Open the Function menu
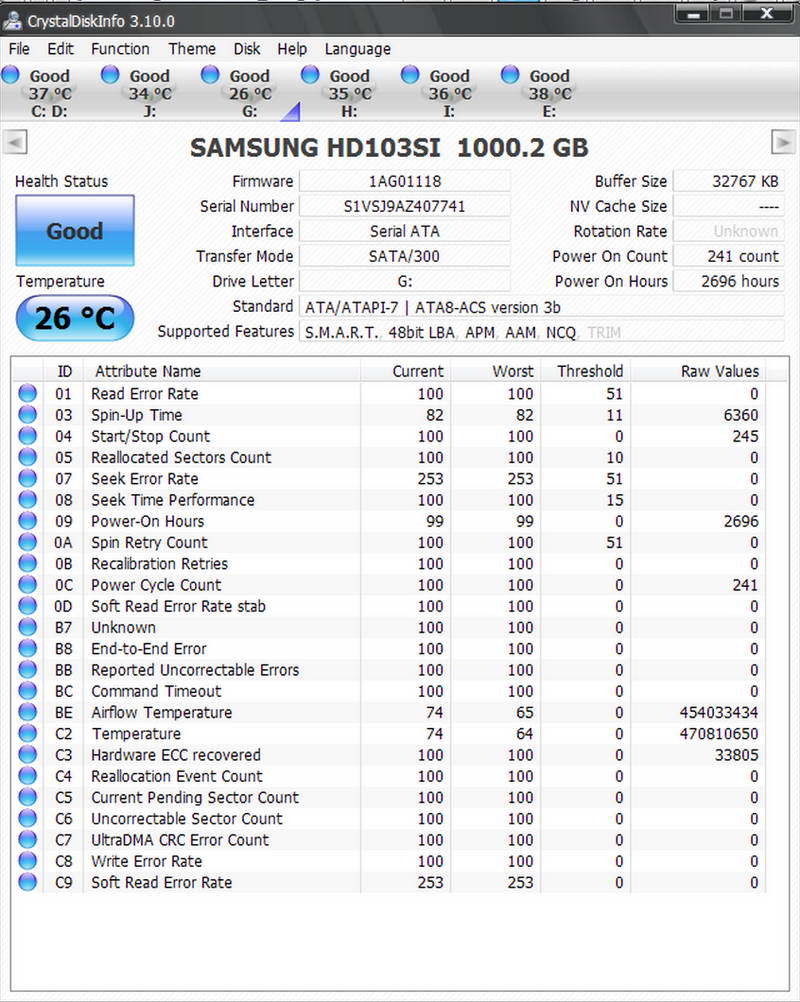800x1002 pixels. point(120,49)
